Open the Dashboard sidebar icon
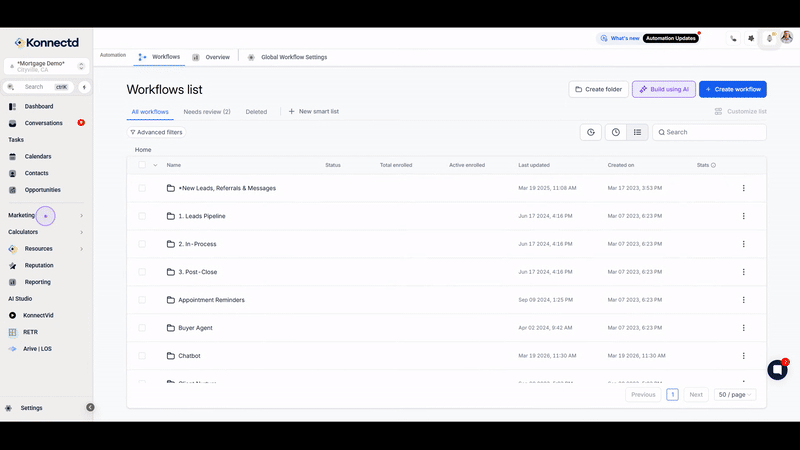 pos(13,107)
